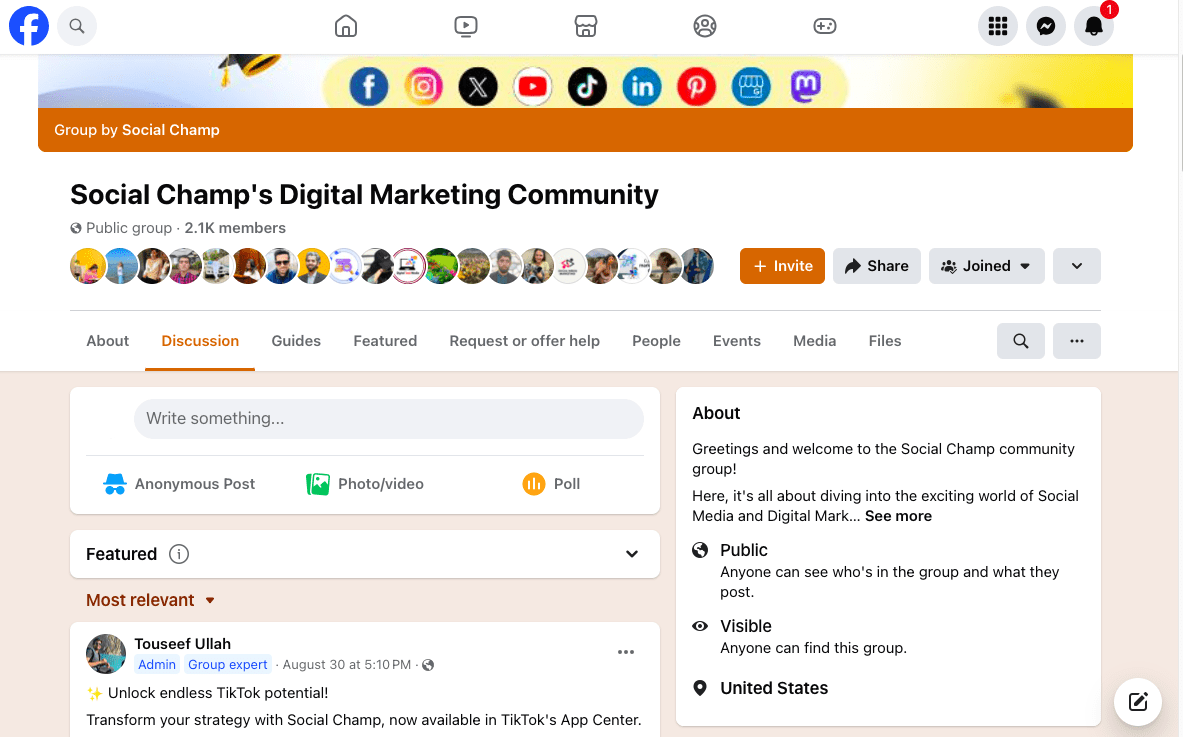Open the Facebook home feed icon
Image resolution: width=1183 pixels, height=737 pixels.
pyautogui.click(x=345, y=26)
